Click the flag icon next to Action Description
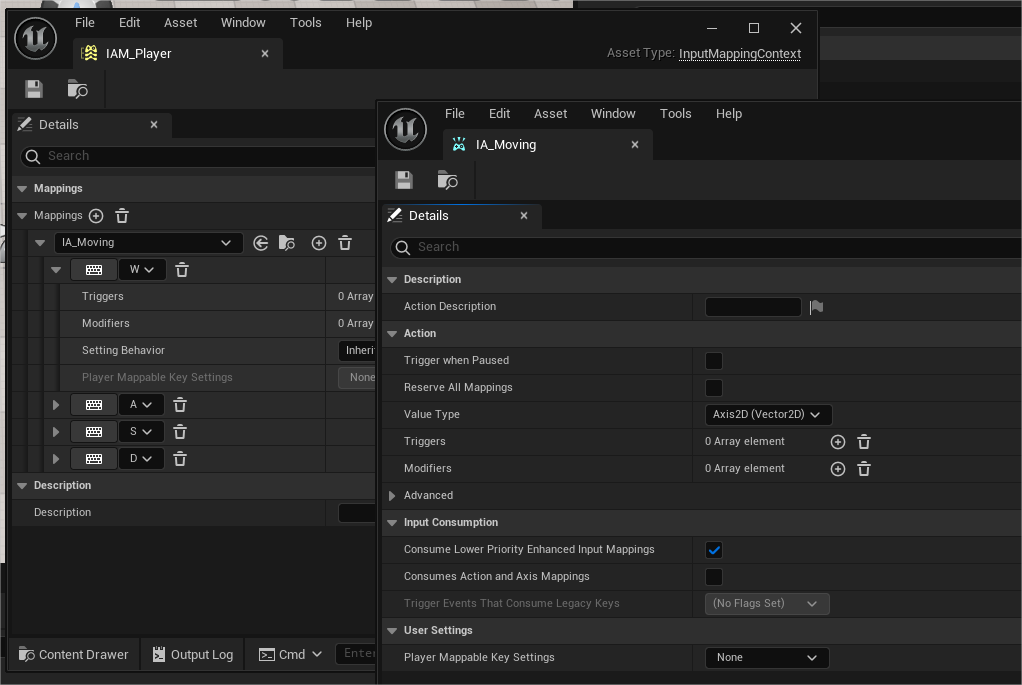This screenshot has width=1022, height=685. [816, 307]
